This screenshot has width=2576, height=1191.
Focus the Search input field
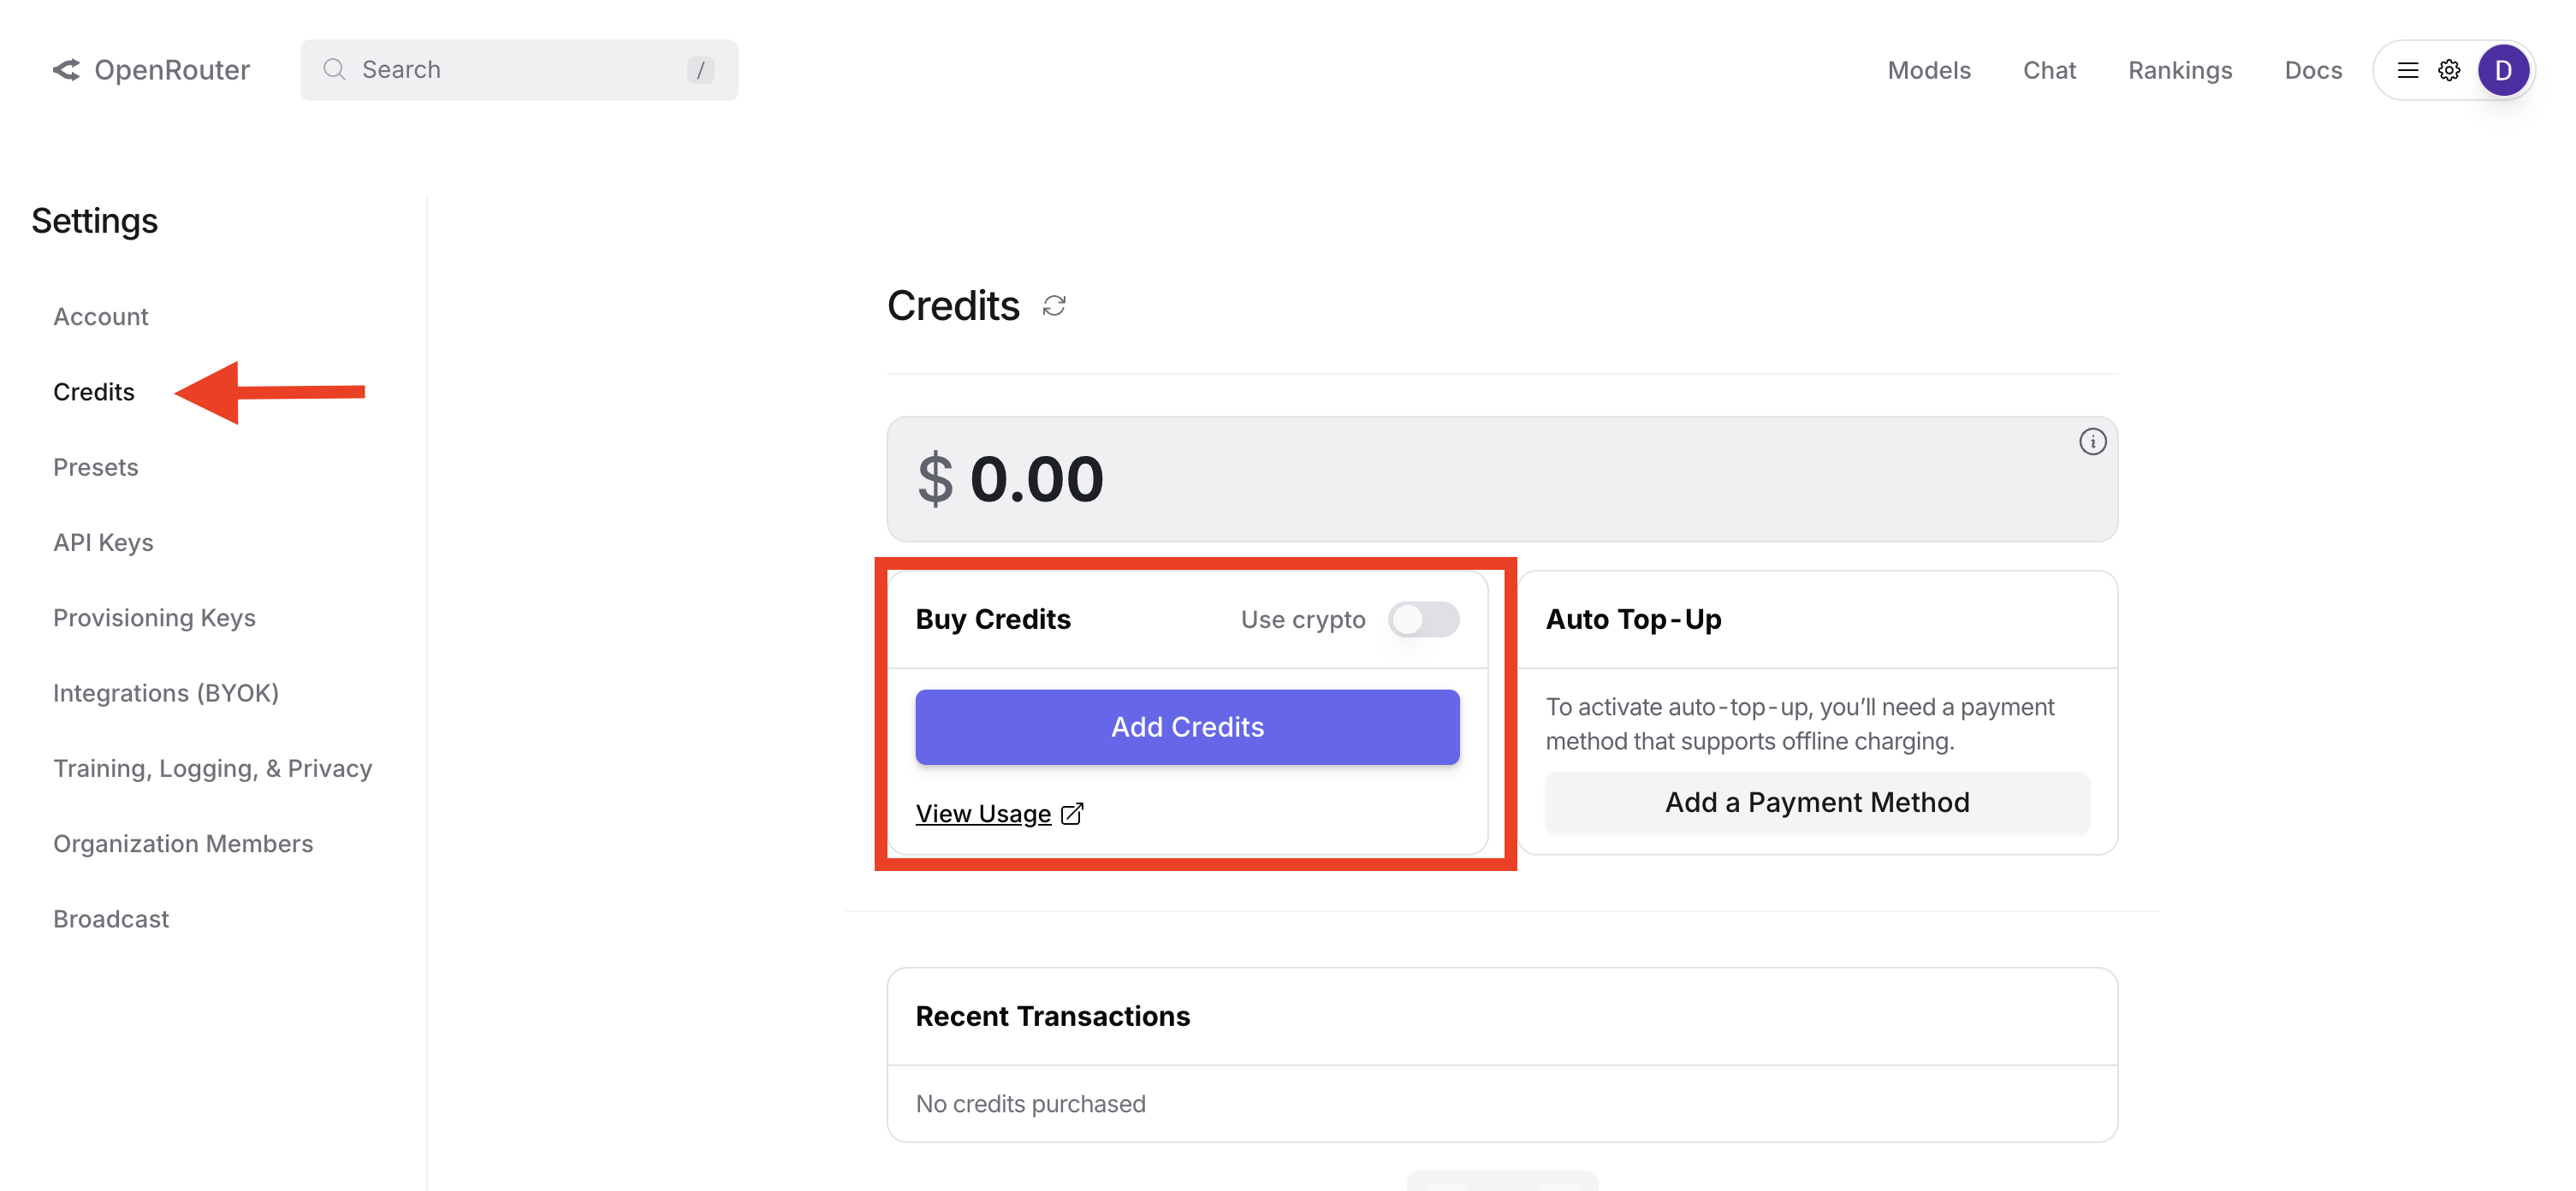[x=520, y=70]
